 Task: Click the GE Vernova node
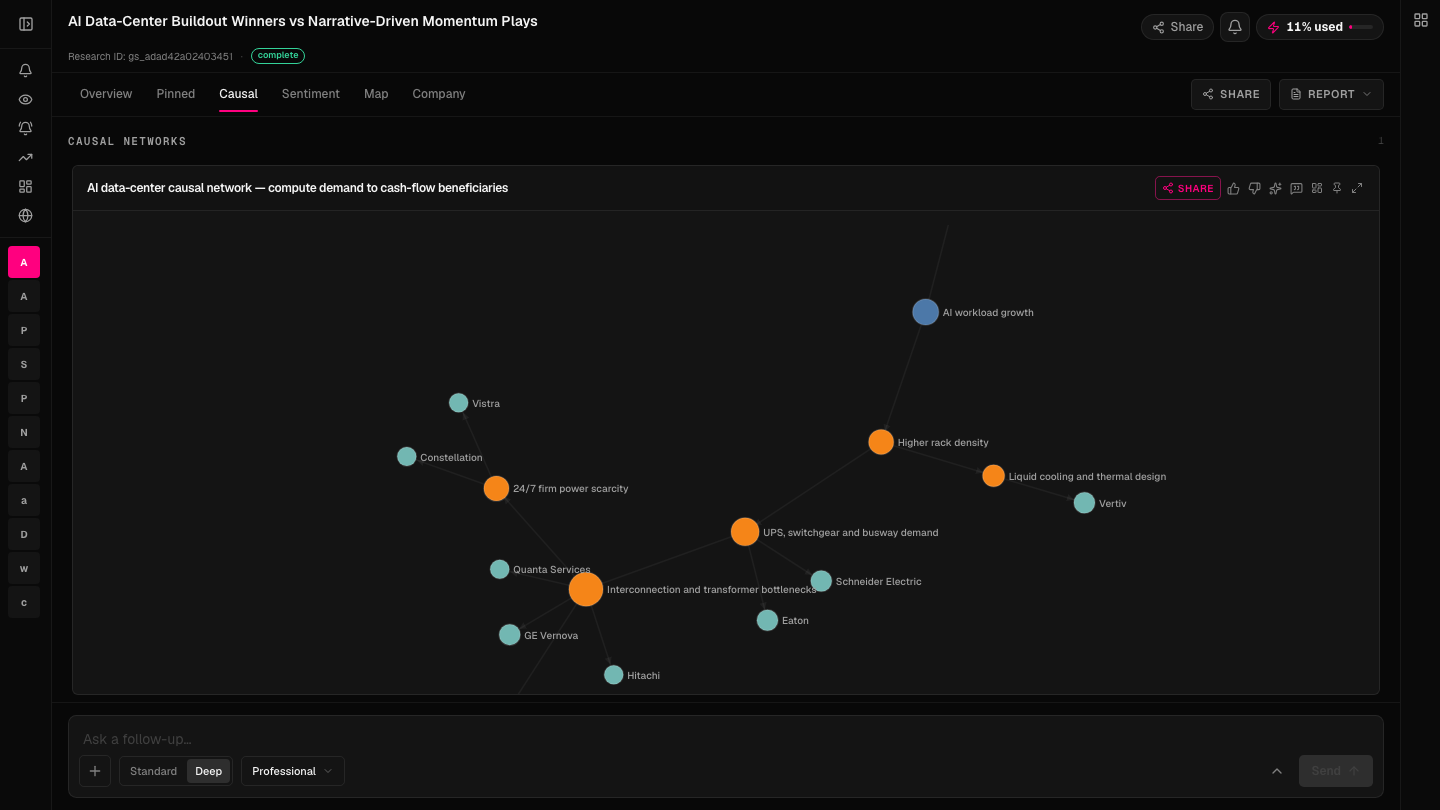click(x=510, y=634)
